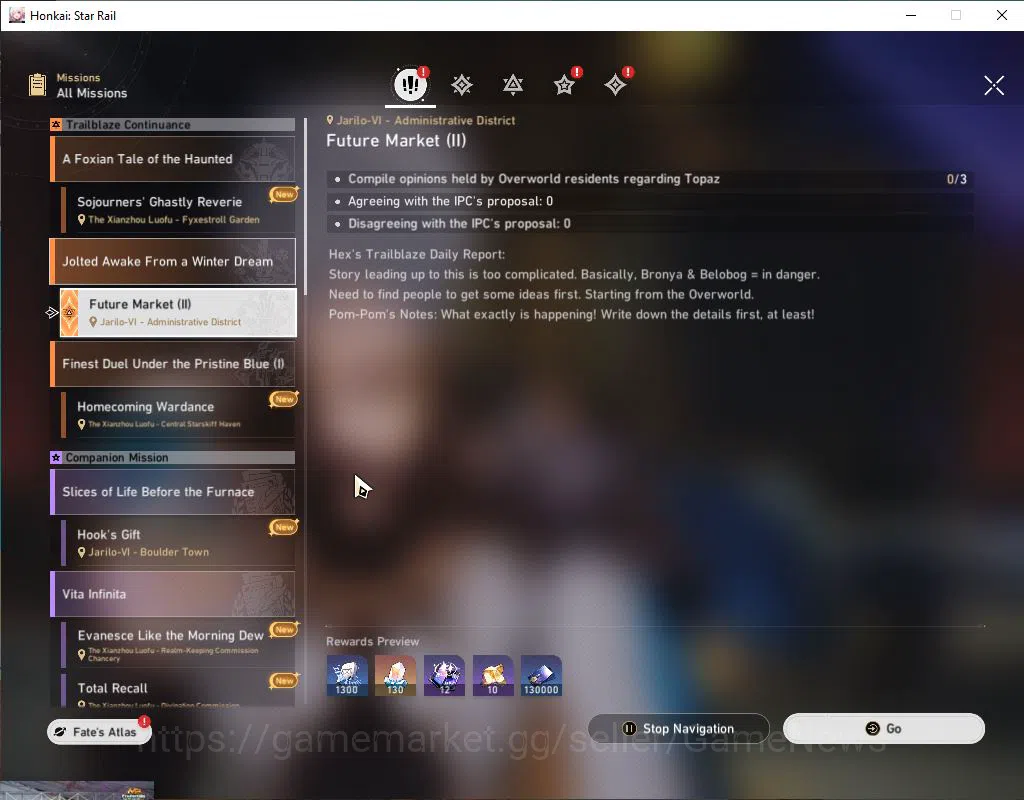
Task: Click the Go button
Action: pyautogui.click(x=884, y=728)
